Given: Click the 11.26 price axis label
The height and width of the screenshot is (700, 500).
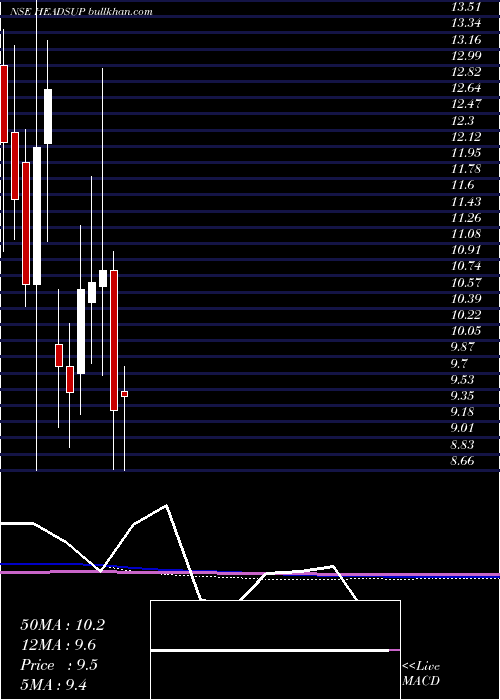Looking at the screenshot, I should click(x=466, y=218).
